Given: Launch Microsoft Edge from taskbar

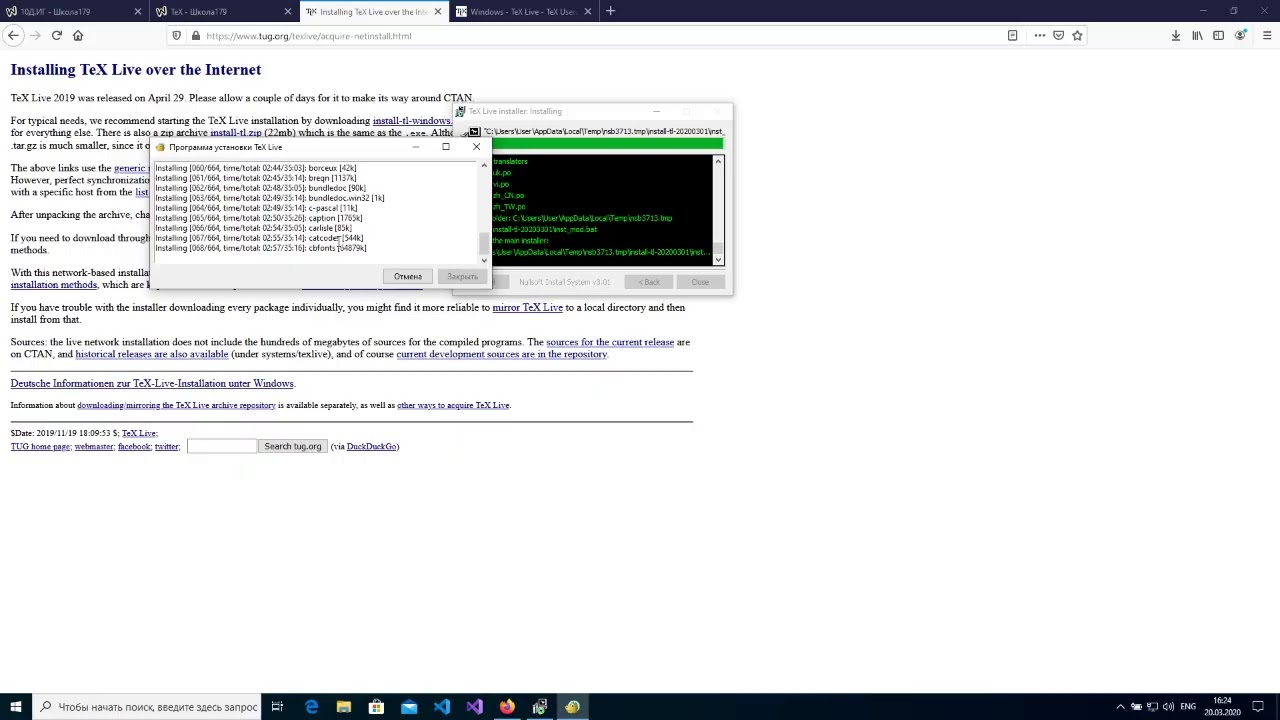Looking at the screenshot, I should point(311,707).
